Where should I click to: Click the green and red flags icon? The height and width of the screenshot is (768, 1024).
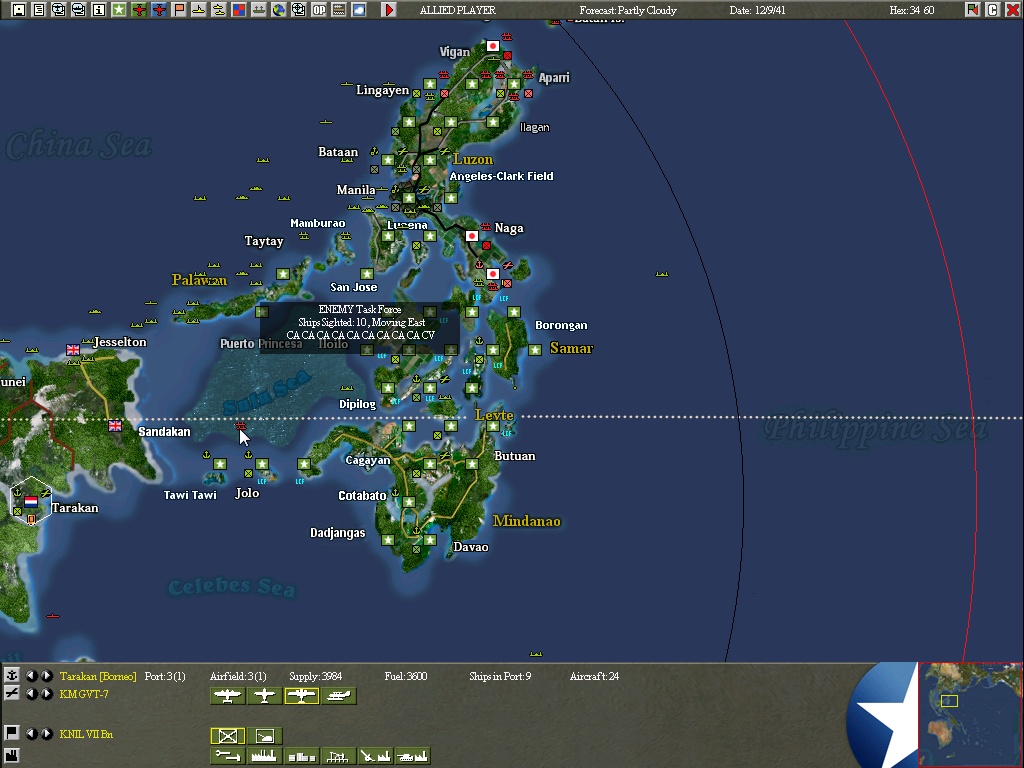pyautogui.click(x=972, y=10)
